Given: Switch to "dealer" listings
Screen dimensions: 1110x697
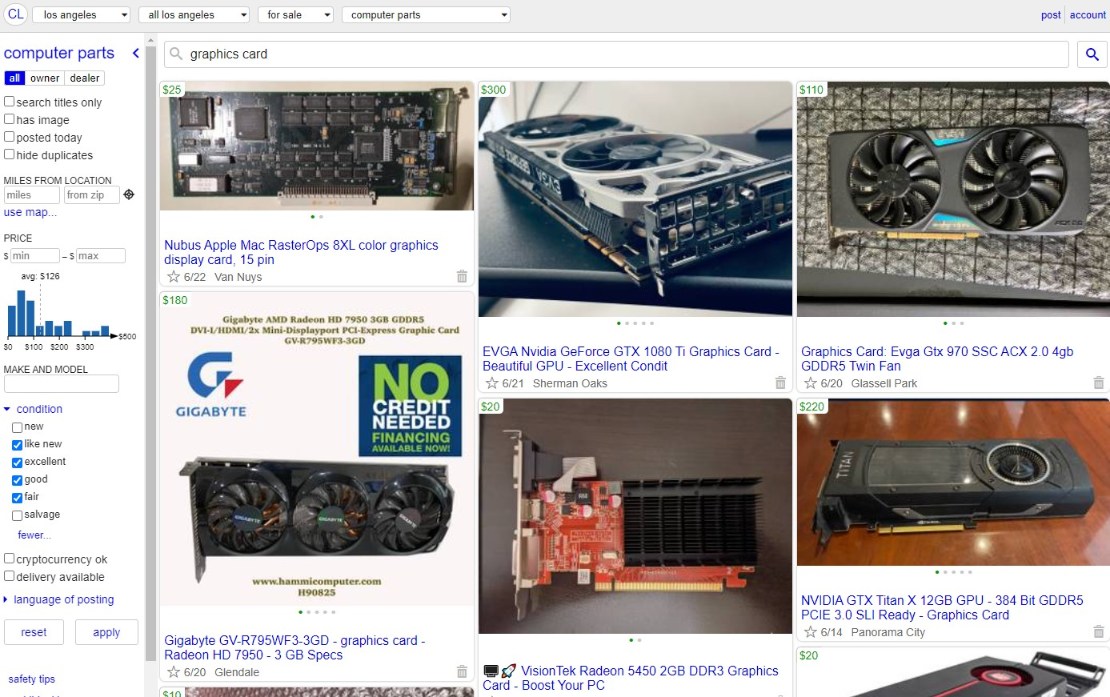Looking at the screenshot, I should coord(85,77).
